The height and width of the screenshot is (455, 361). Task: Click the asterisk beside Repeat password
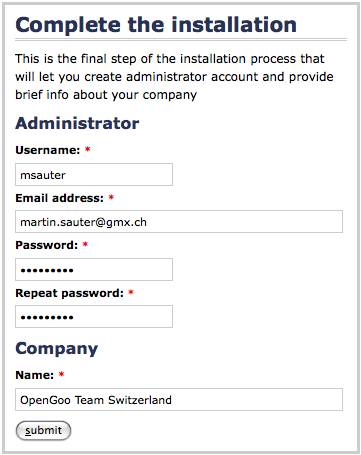(x=131, y=292)
